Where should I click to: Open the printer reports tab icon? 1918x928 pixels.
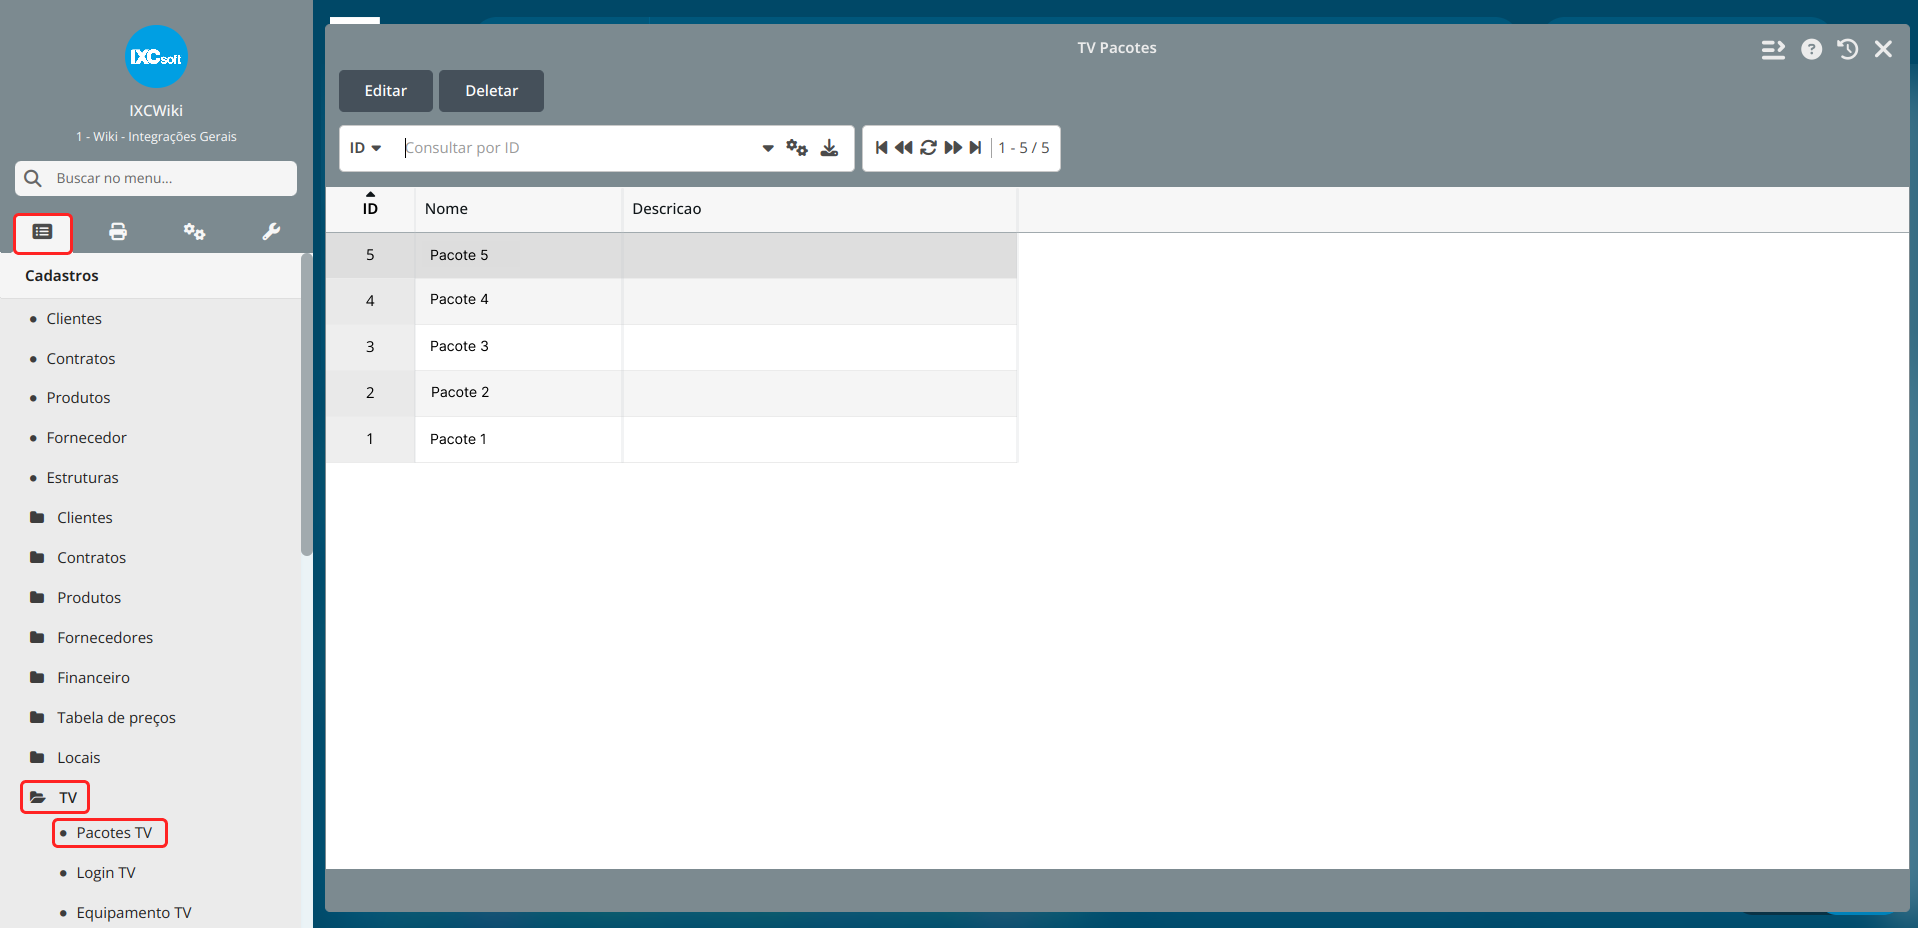coord(118,232)
